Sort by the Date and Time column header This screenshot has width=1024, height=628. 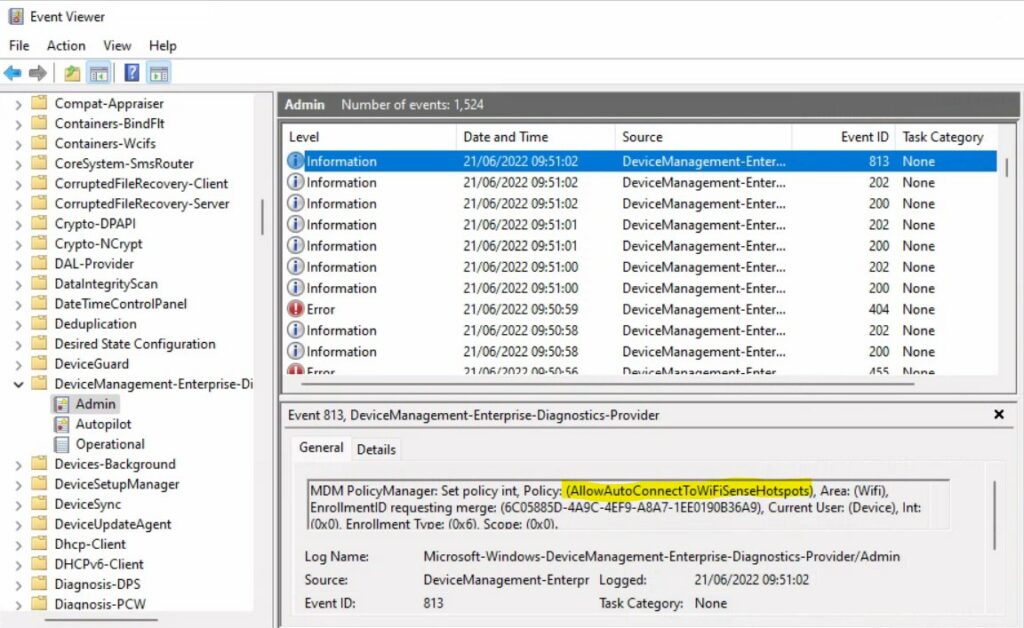click(536, 137)
